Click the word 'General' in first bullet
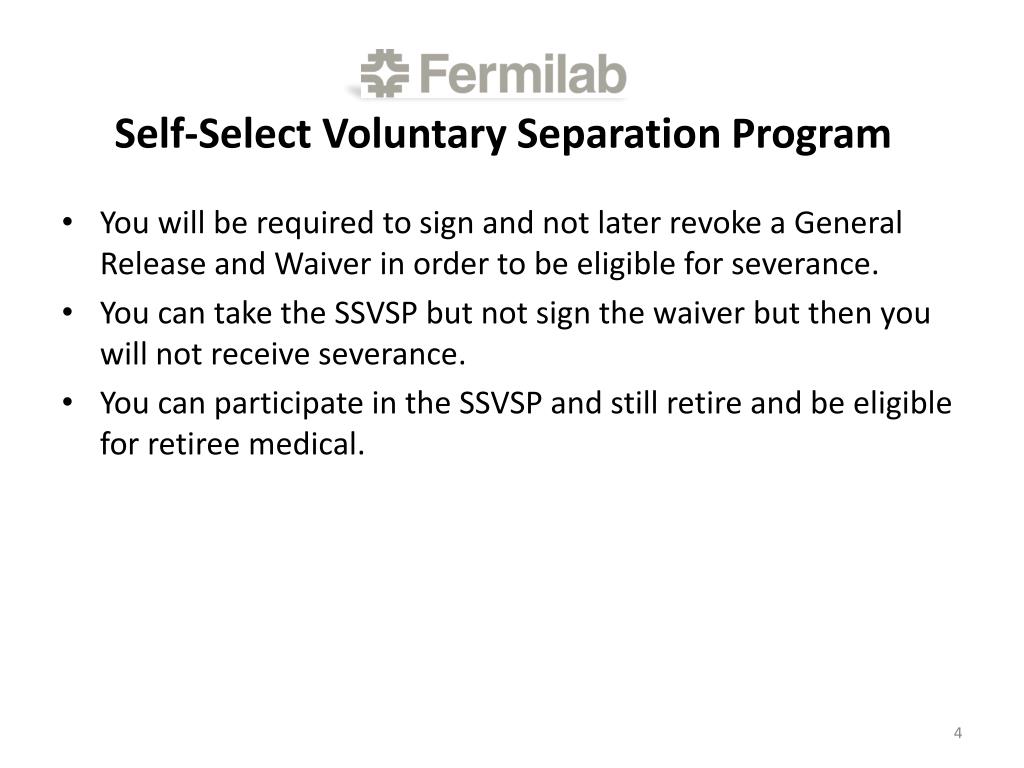Image resolution: width=1024 pixels, height=768 pixels. (848, 223)
